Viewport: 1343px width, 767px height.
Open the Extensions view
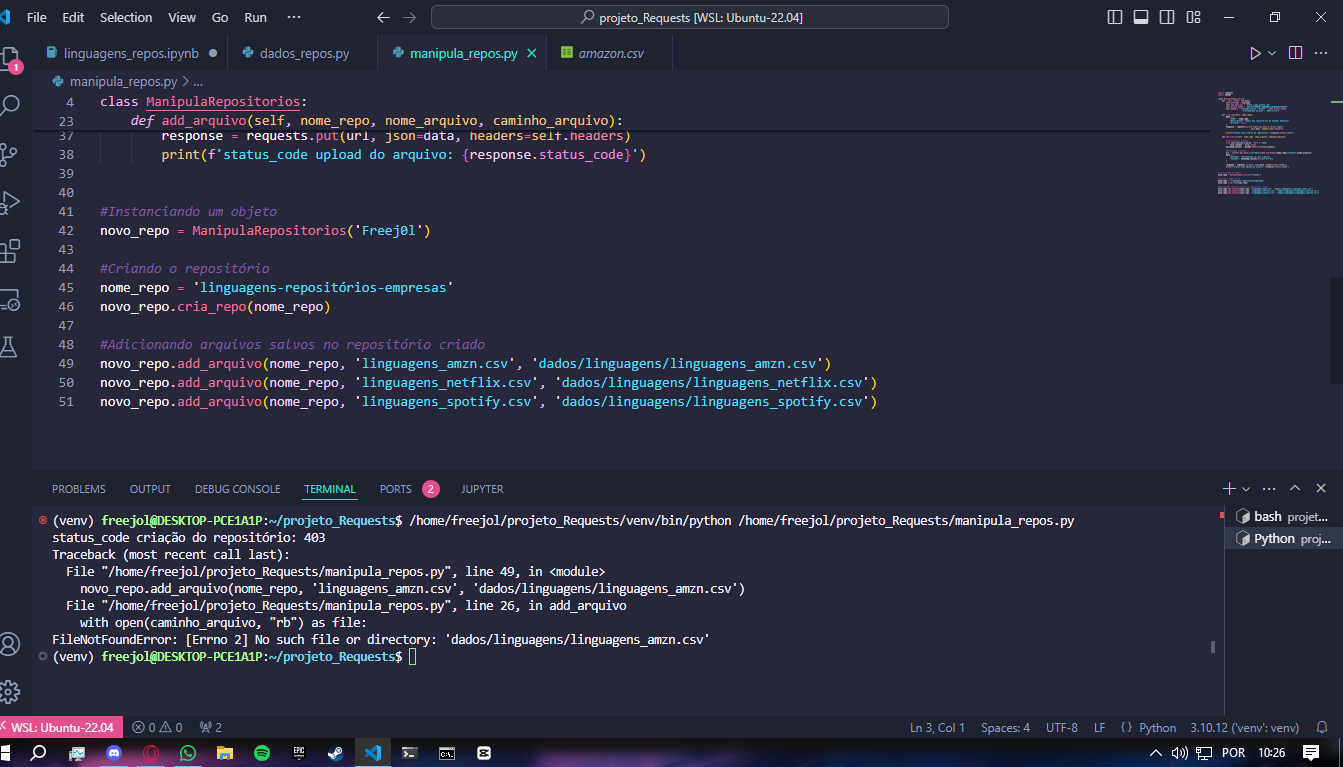(10, 250)
